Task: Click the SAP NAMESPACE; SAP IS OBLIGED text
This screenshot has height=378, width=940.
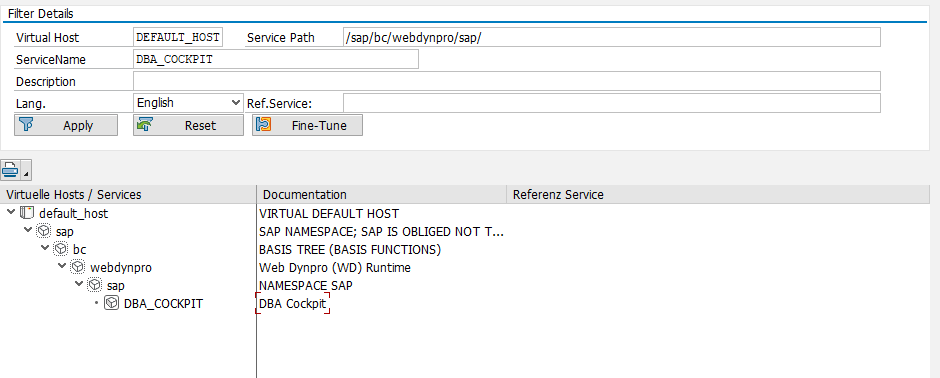Action: click(381, 232)
